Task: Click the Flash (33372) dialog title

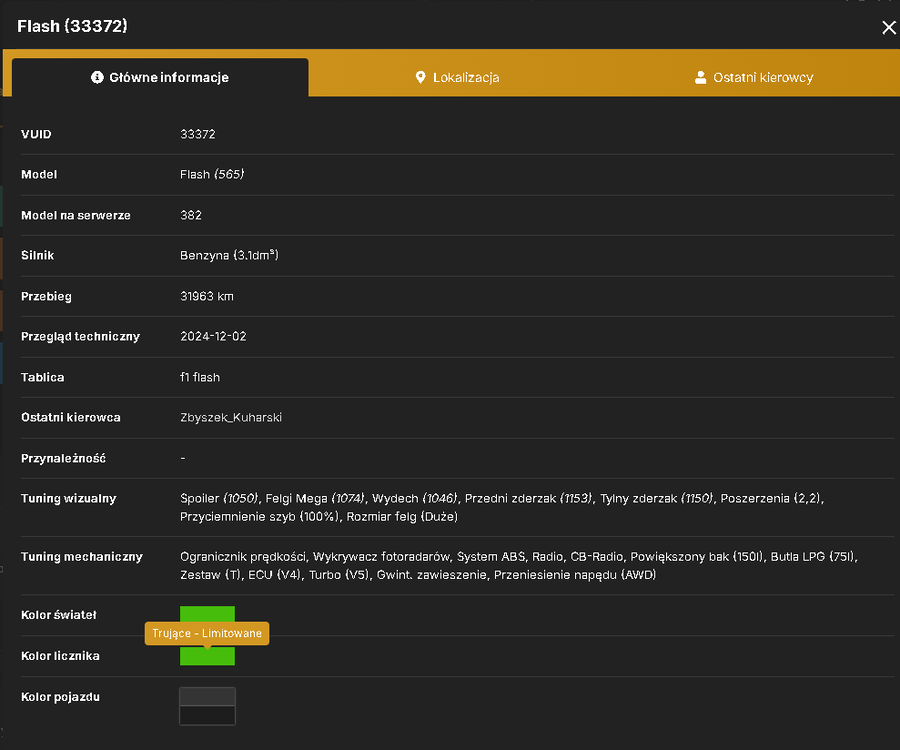Action: coord(72,26)
